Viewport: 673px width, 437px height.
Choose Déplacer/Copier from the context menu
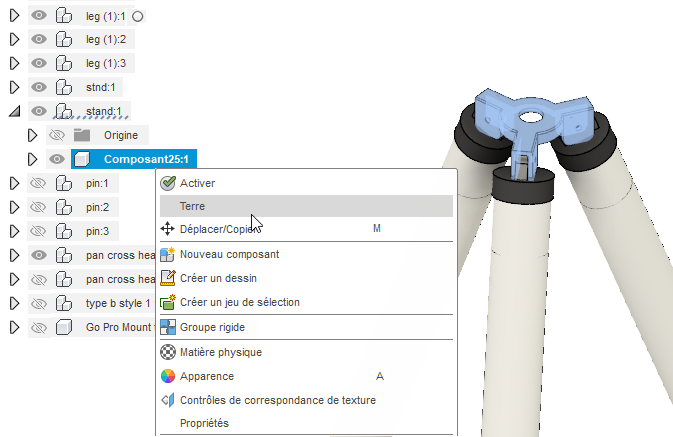pyautogui.click(x=306, y=229)
